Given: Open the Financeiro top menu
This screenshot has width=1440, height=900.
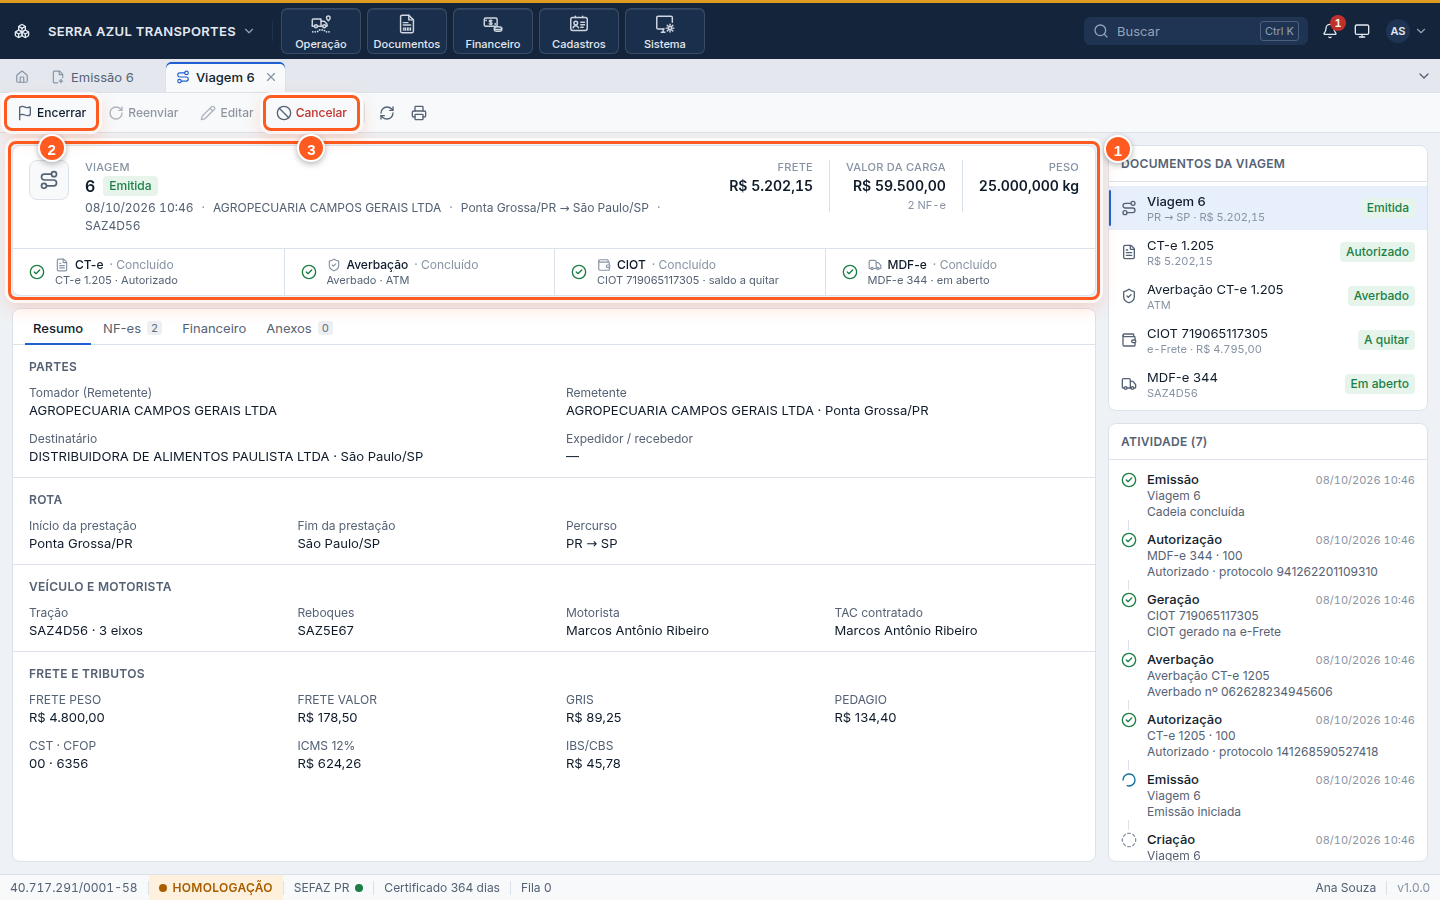Looking at the screenshot, I should coord(493,31).
